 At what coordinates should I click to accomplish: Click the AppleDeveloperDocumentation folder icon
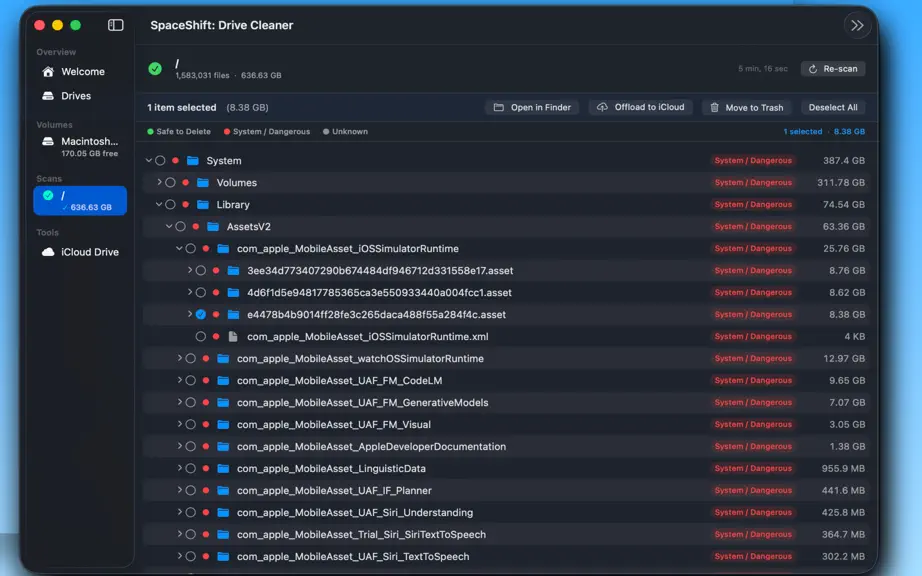tap(223, 447)
